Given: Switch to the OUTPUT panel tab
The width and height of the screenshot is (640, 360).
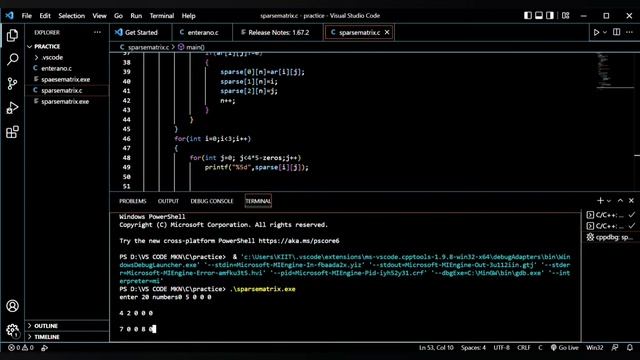Looking at the screenshot, I should pyautogui.click(x=168, y=201).
